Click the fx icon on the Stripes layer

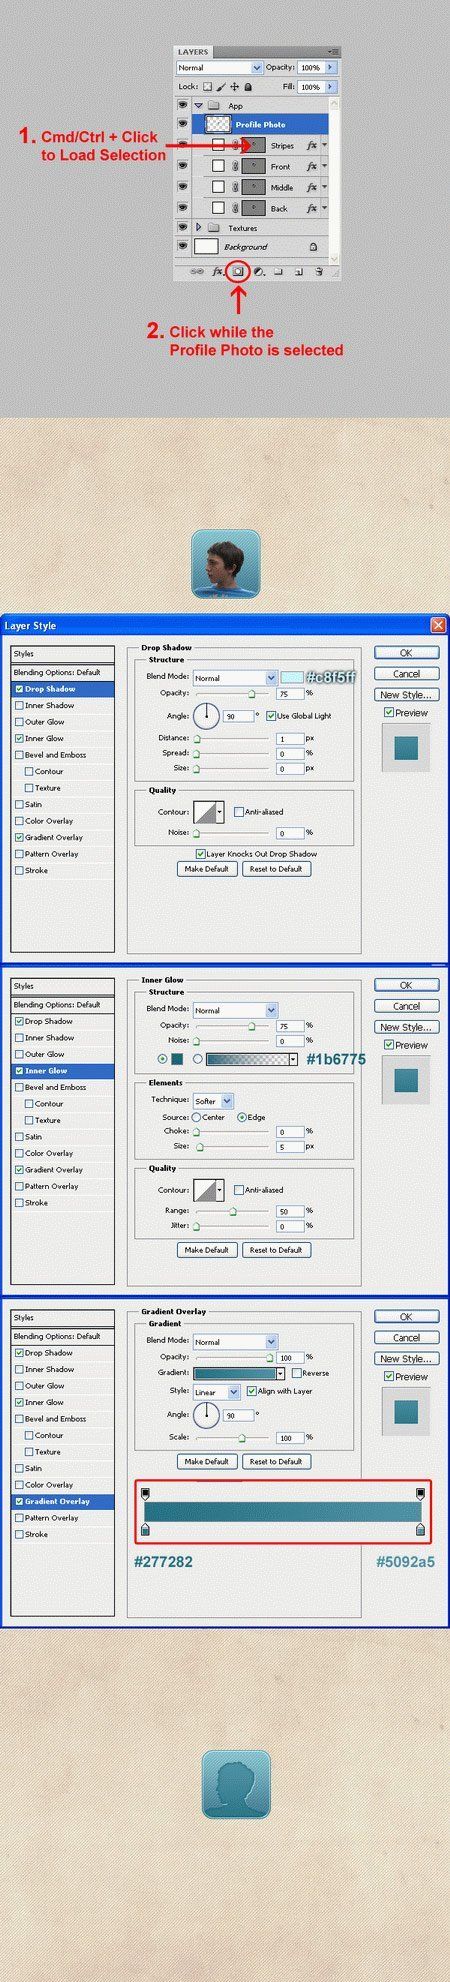pyautogui.click(x=312, y=145)
